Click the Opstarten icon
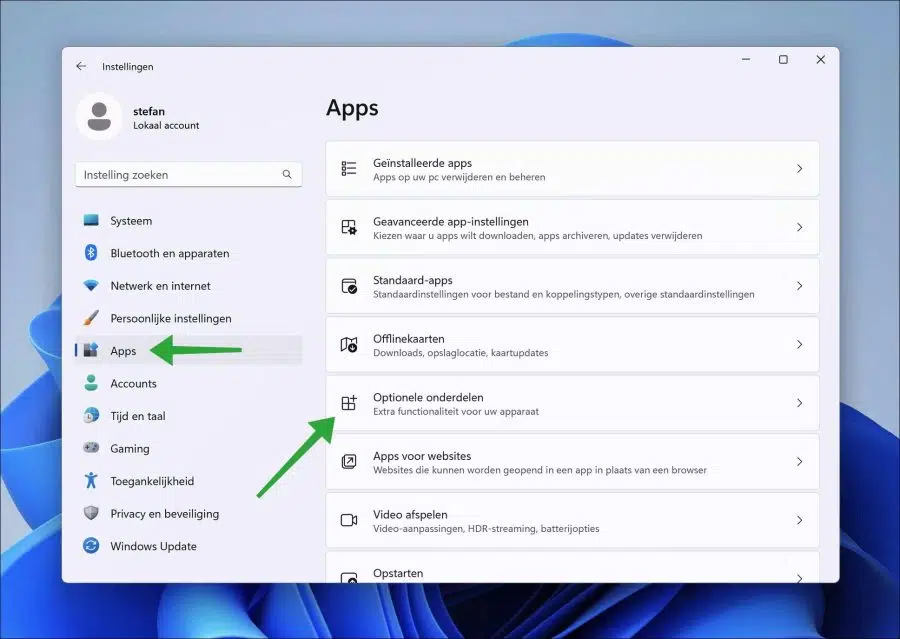 [x=349, y=577]
